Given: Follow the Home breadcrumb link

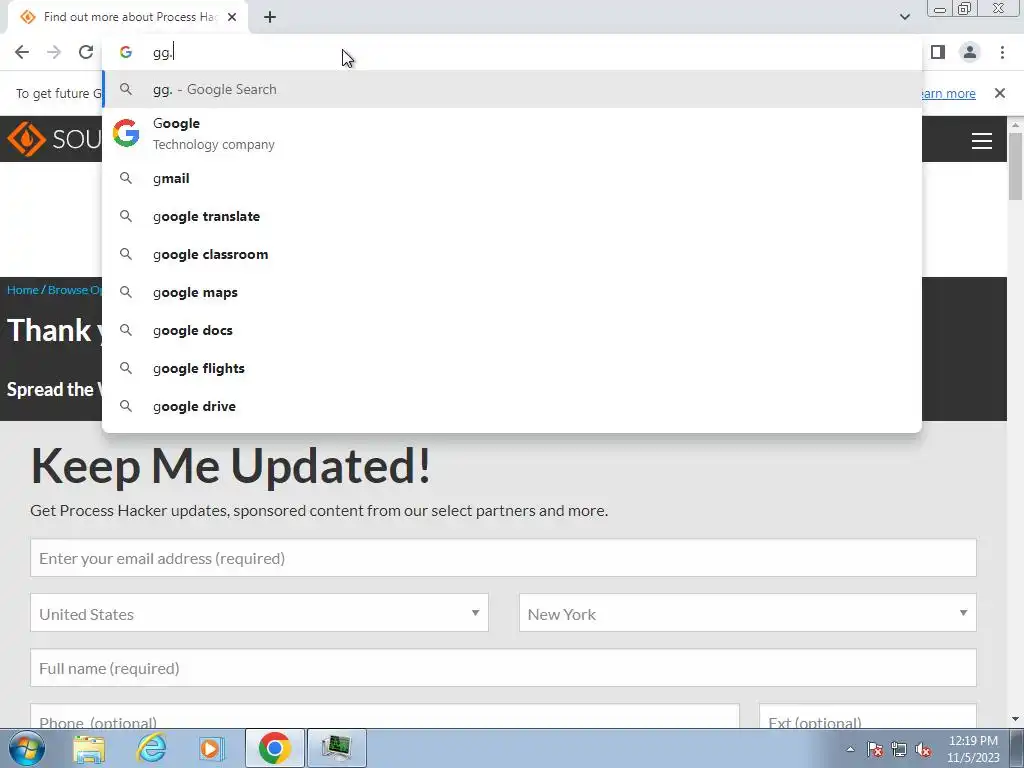Looking at the screenshot, I should pos(23,289).
